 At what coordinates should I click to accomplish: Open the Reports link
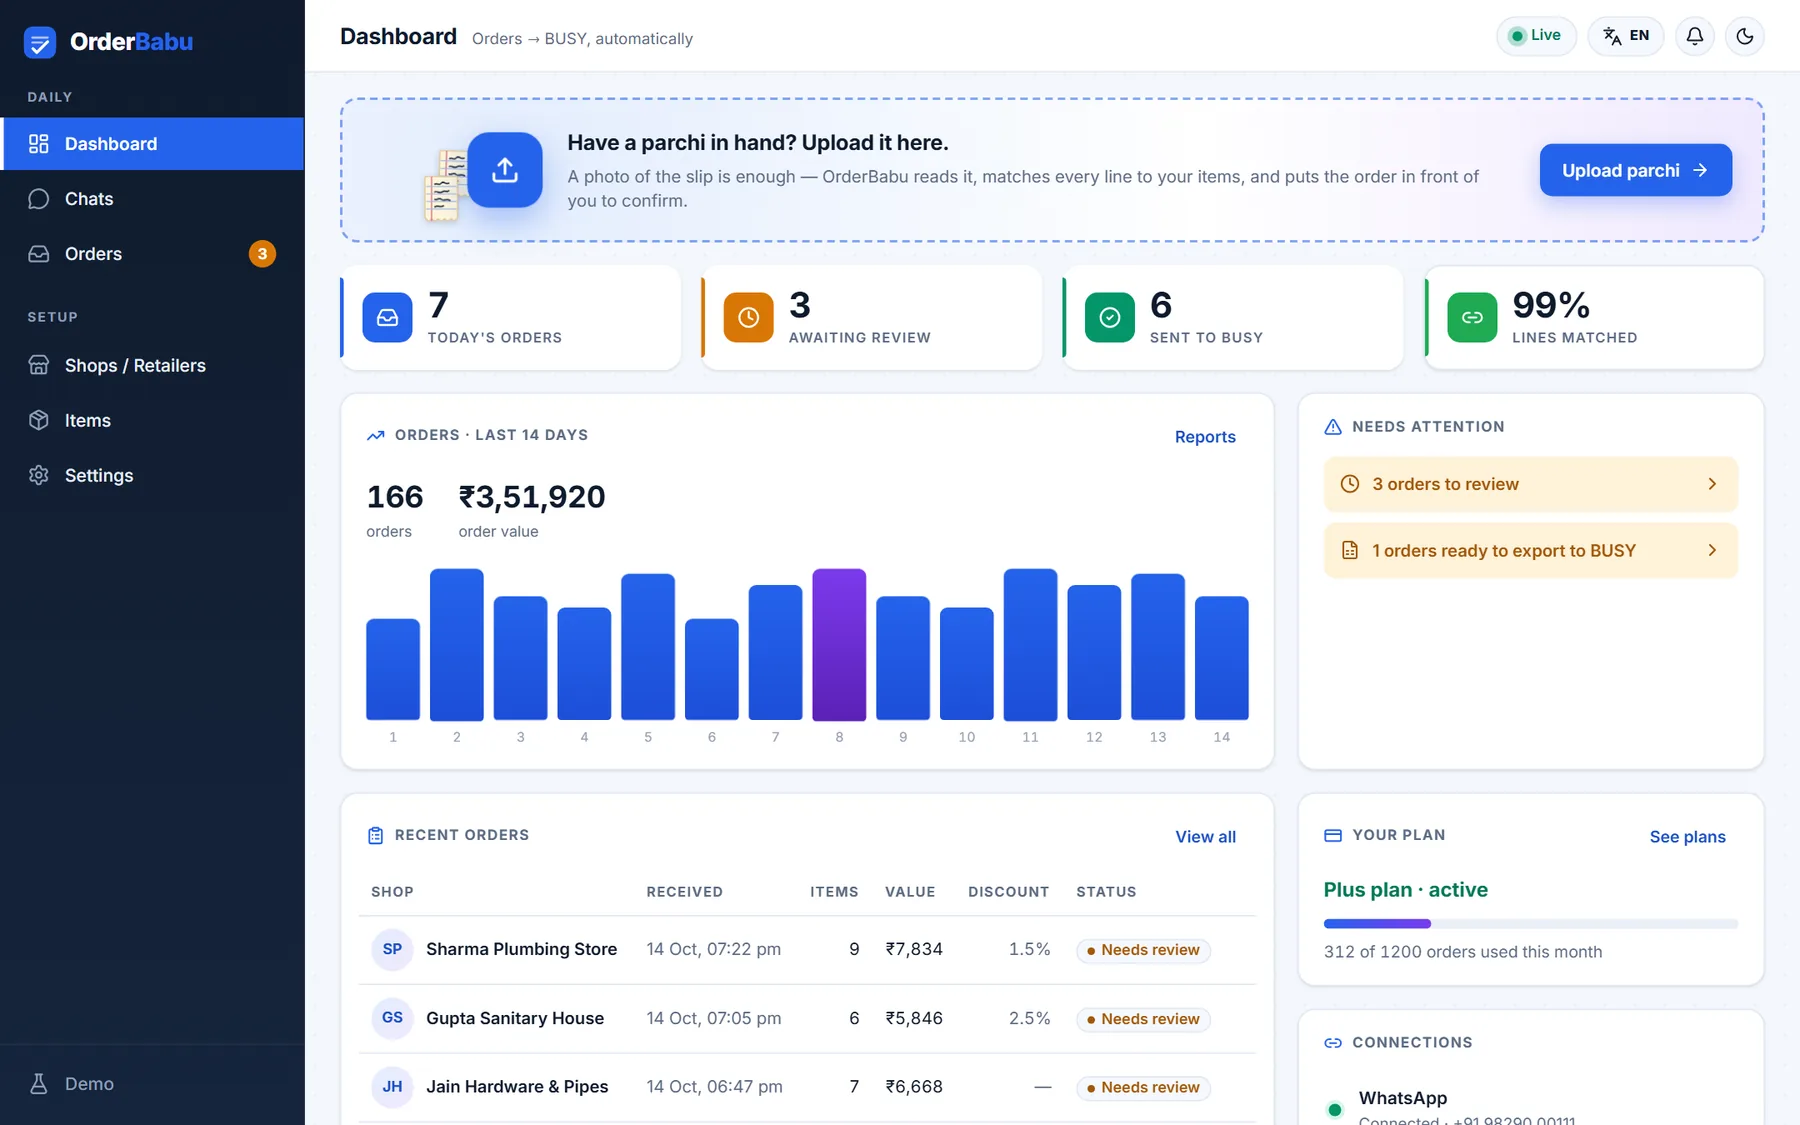coord(1205,437)
